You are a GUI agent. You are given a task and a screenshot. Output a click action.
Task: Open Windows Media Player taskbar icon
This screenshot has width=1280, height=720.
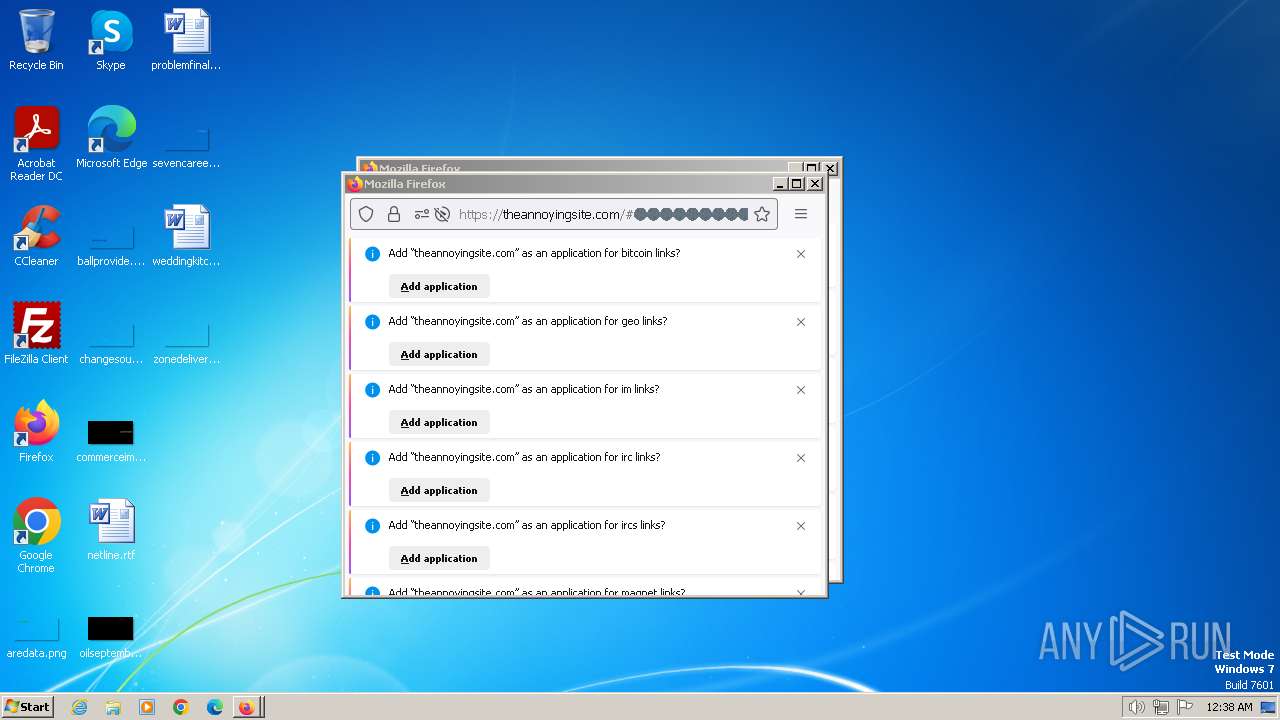[x=147, y=707]
